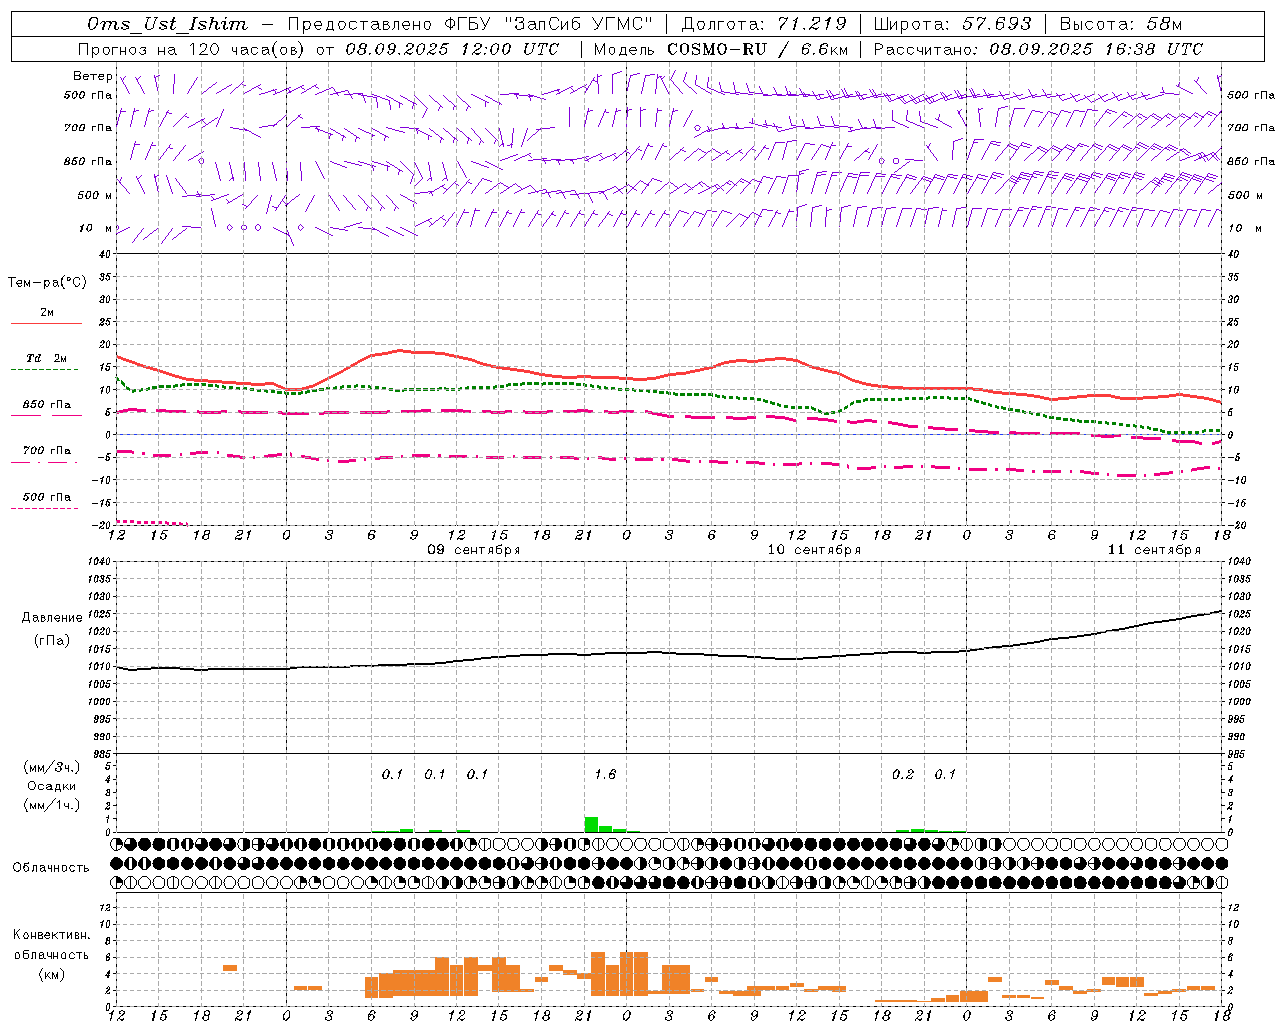Click the (мм/1ч.) precipitation unit label
1280x1024 pixels.
51,805
